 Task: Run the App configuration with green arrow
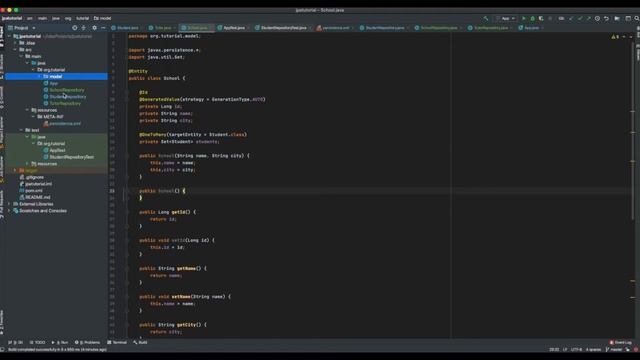(524, 18)
